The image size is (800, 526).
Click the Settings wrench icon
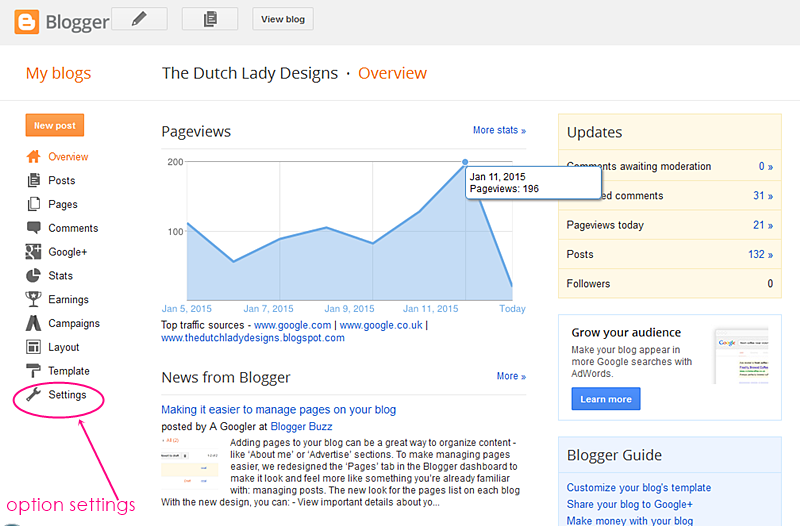[x=33, y=394]
